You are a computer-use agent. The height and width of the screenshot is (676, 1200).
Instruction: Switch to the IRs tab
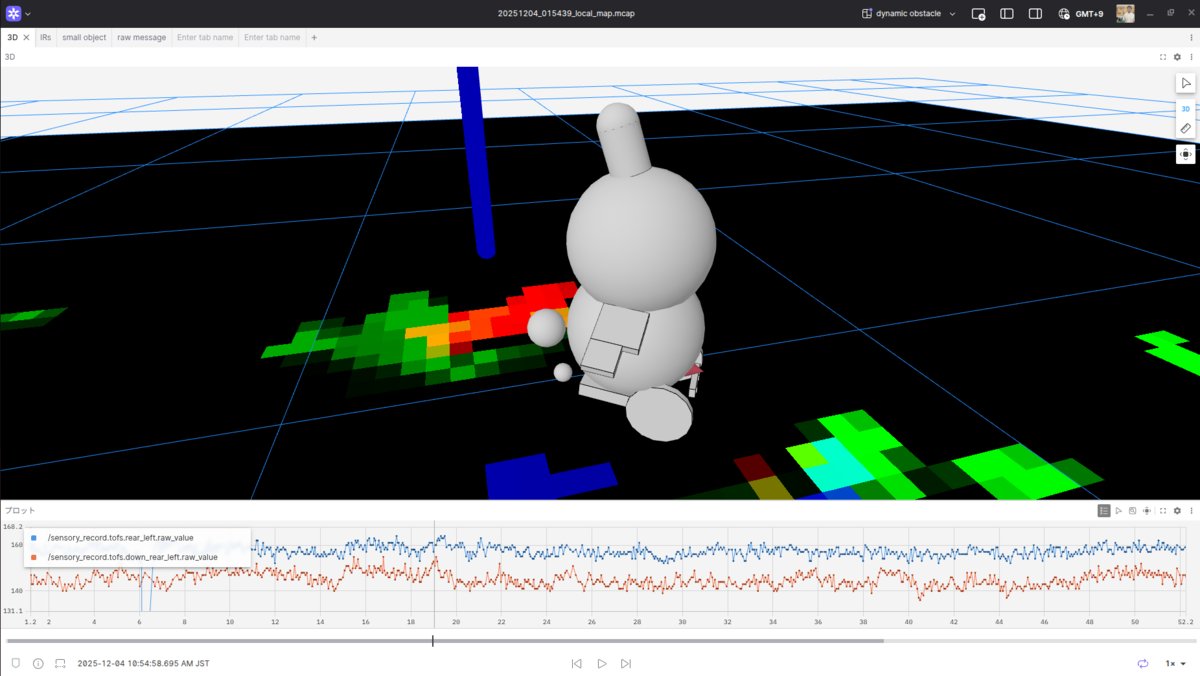(x=46, y=37)
